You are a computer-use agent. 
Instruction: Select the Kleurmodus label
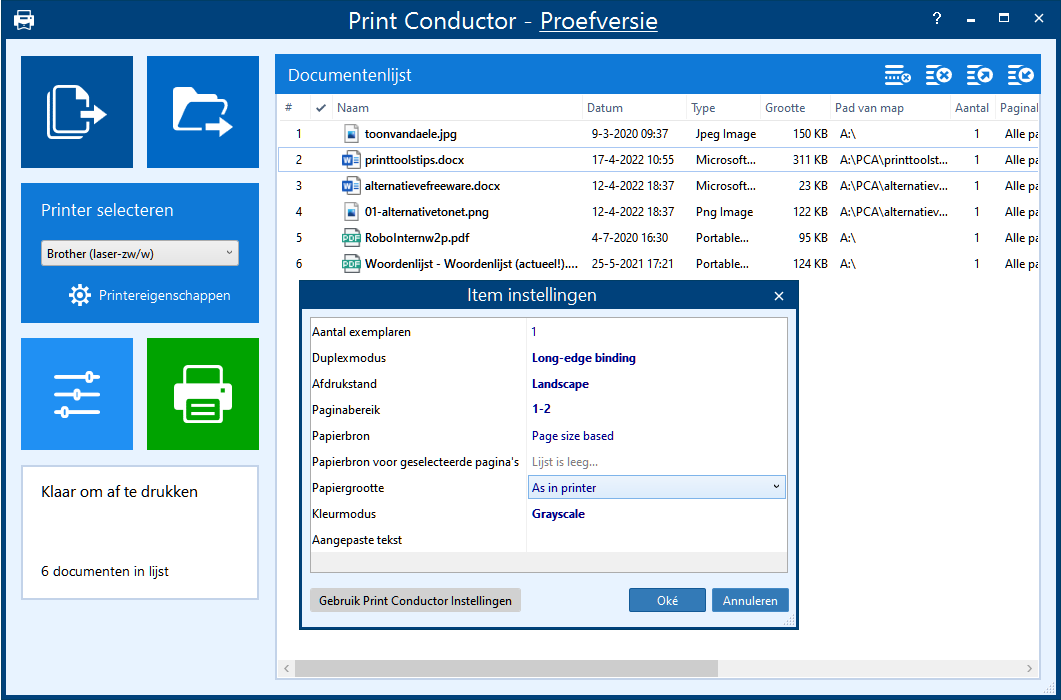pyautogui.click(x=344, y=514)
